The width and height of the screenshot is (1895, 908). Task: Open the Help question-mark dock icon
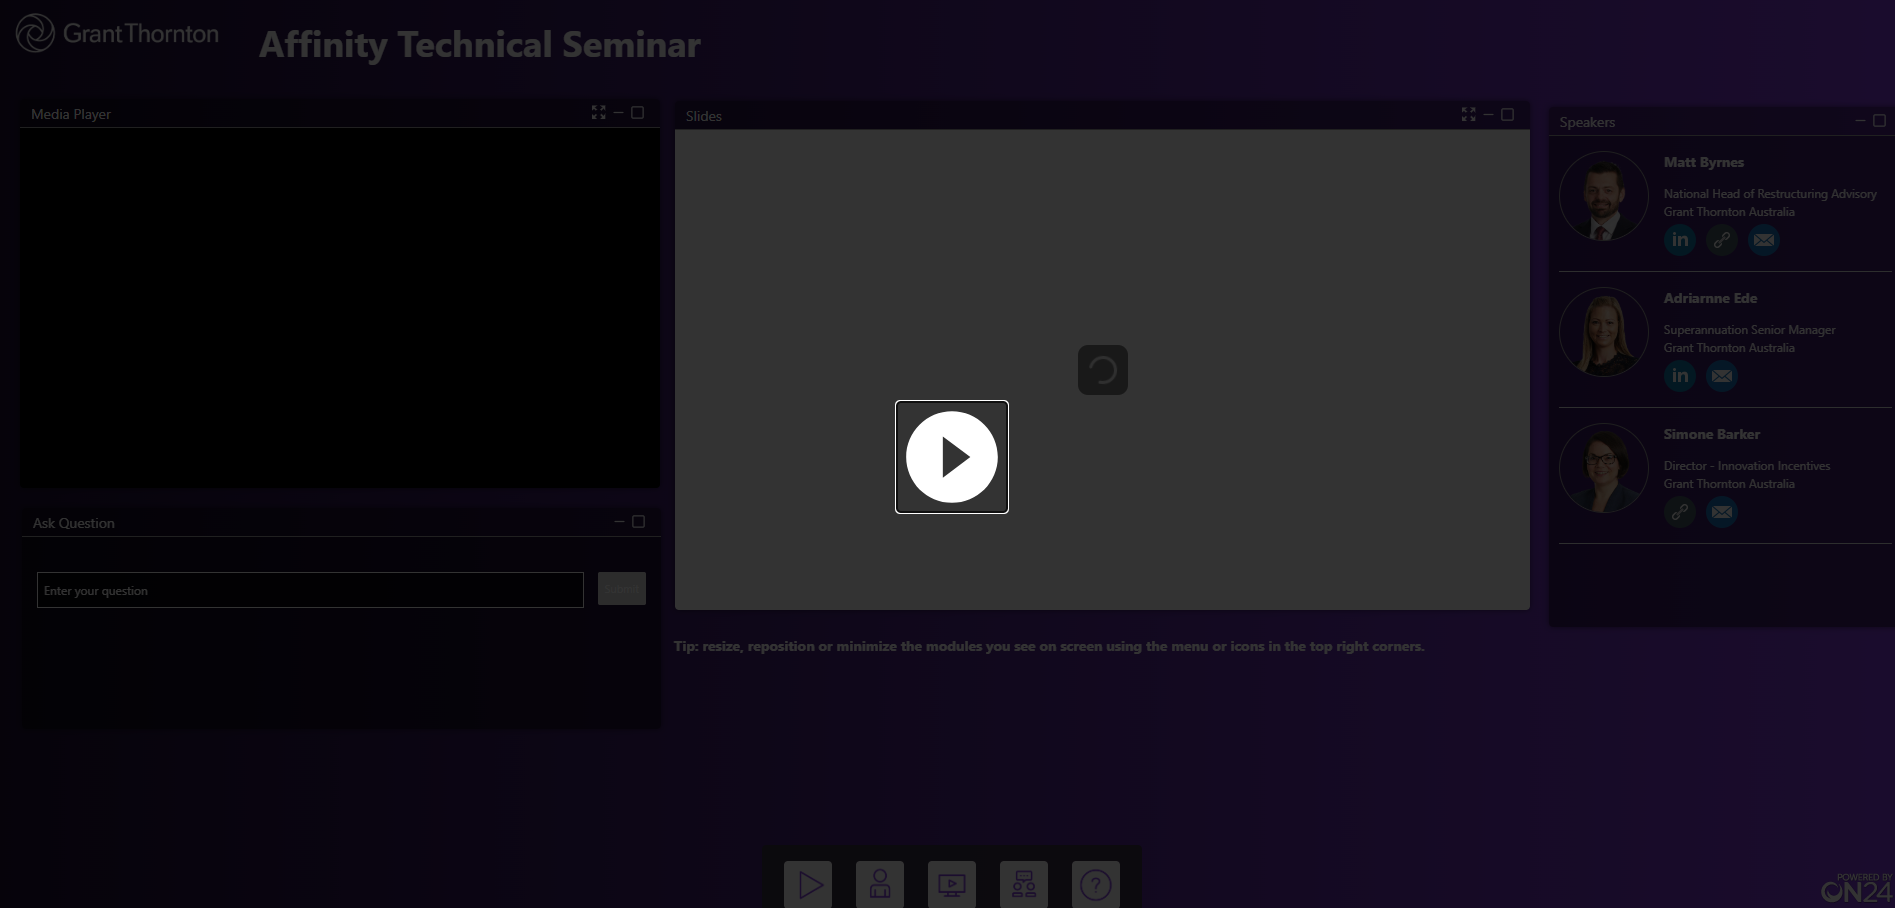pos(1096,884)
